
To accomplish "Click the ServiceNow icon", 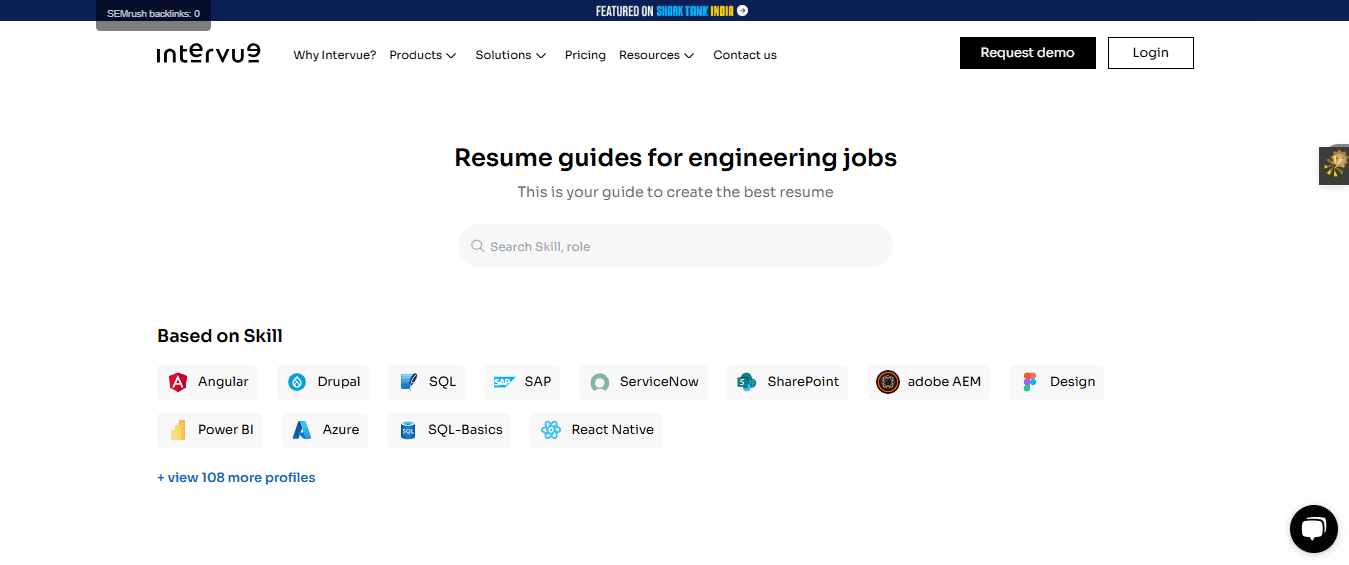I will click(x=599, y=382).
